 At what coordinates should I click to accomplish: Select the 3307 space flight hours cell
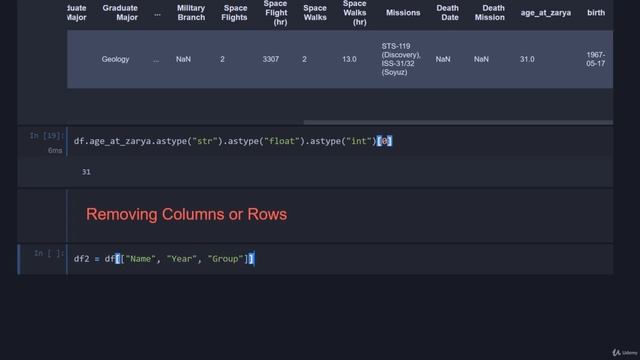271,59
